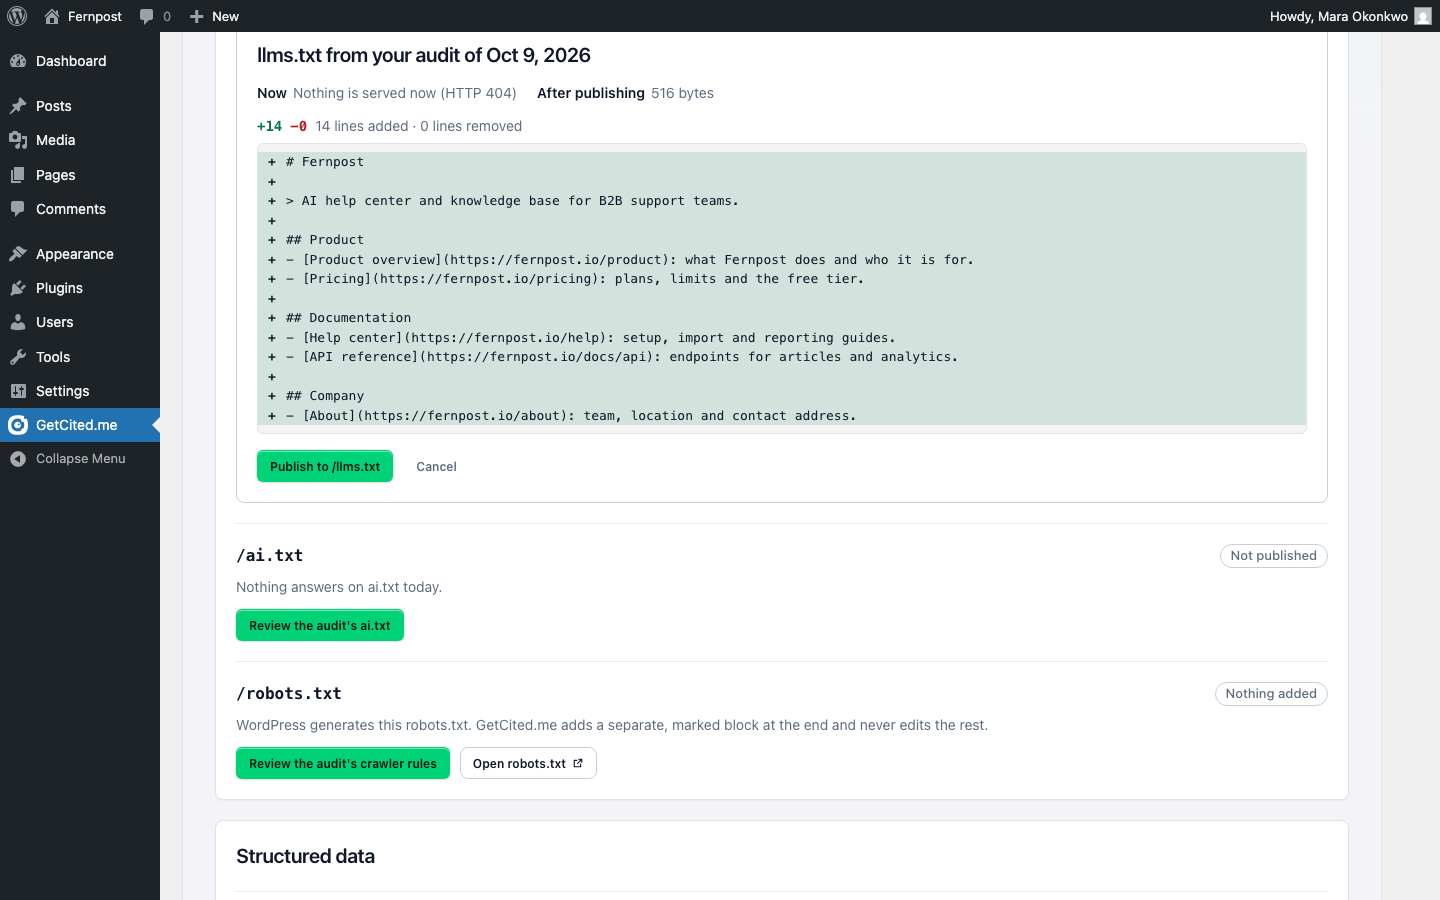The width and height of the screenshot is (1440, 900).
Task: Open Comments in the admin sidebar
Action: point(80,209)
